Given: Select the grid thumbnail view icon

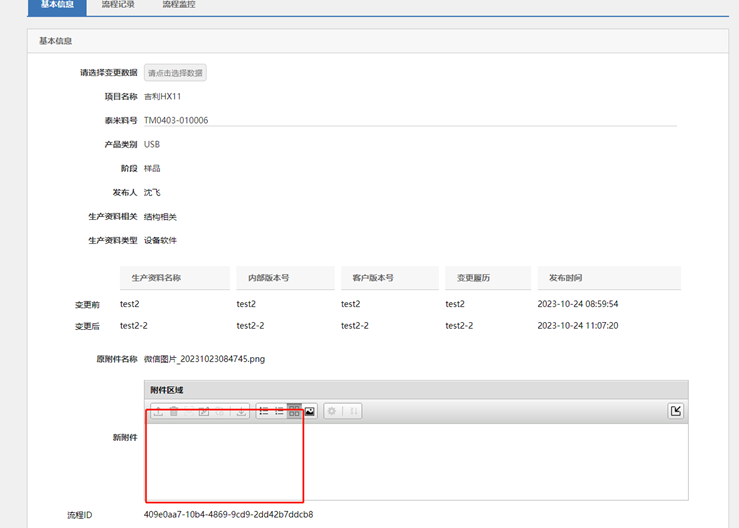Looking at the screenshot, I should (x=294, y=412).
